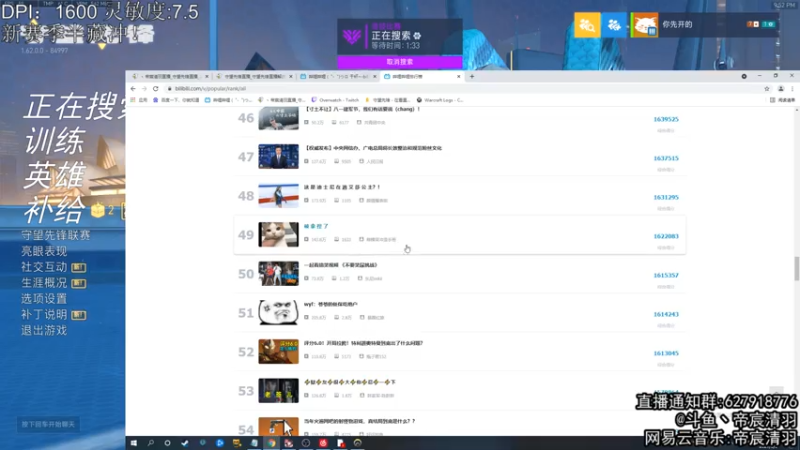Open 社交互动 menu item
This screenshot has width=800, height=450.
pyautogui.click(x=44, y=267)
